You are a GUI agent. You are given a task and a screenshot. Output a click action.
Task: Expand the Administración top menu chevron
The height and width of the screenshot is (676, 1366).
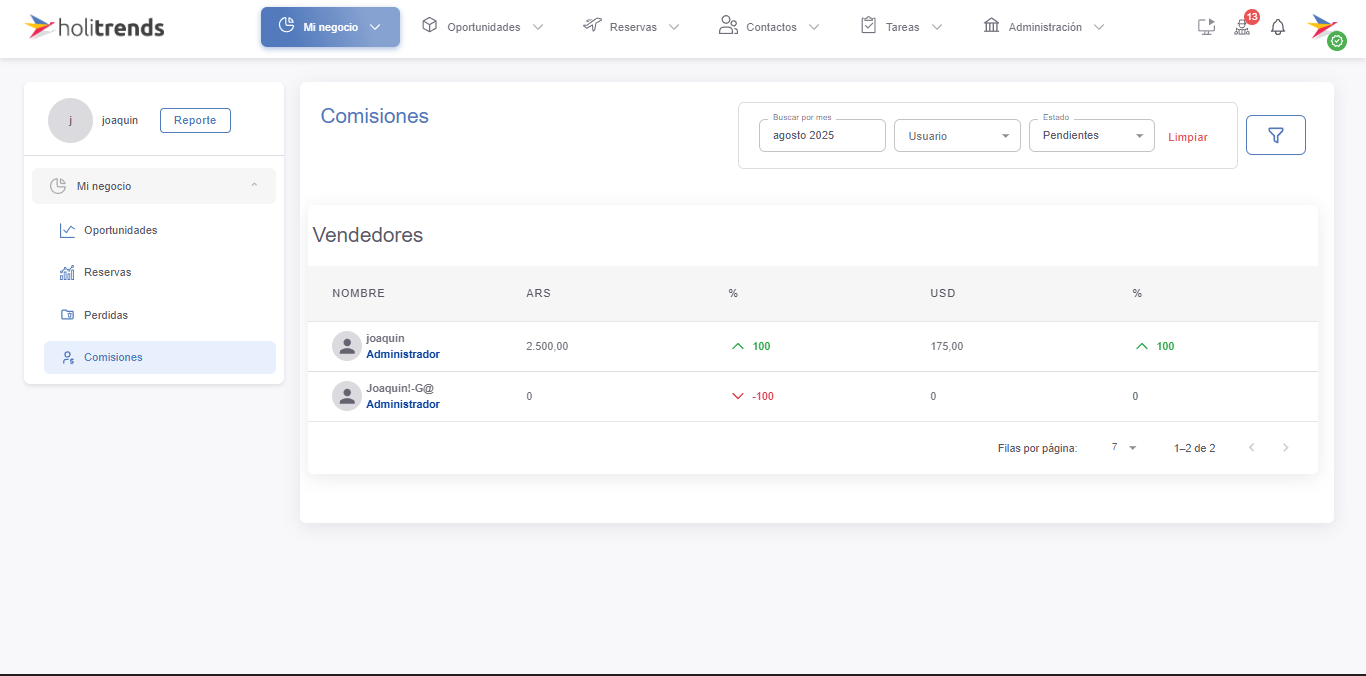[x=1098, y=27]
